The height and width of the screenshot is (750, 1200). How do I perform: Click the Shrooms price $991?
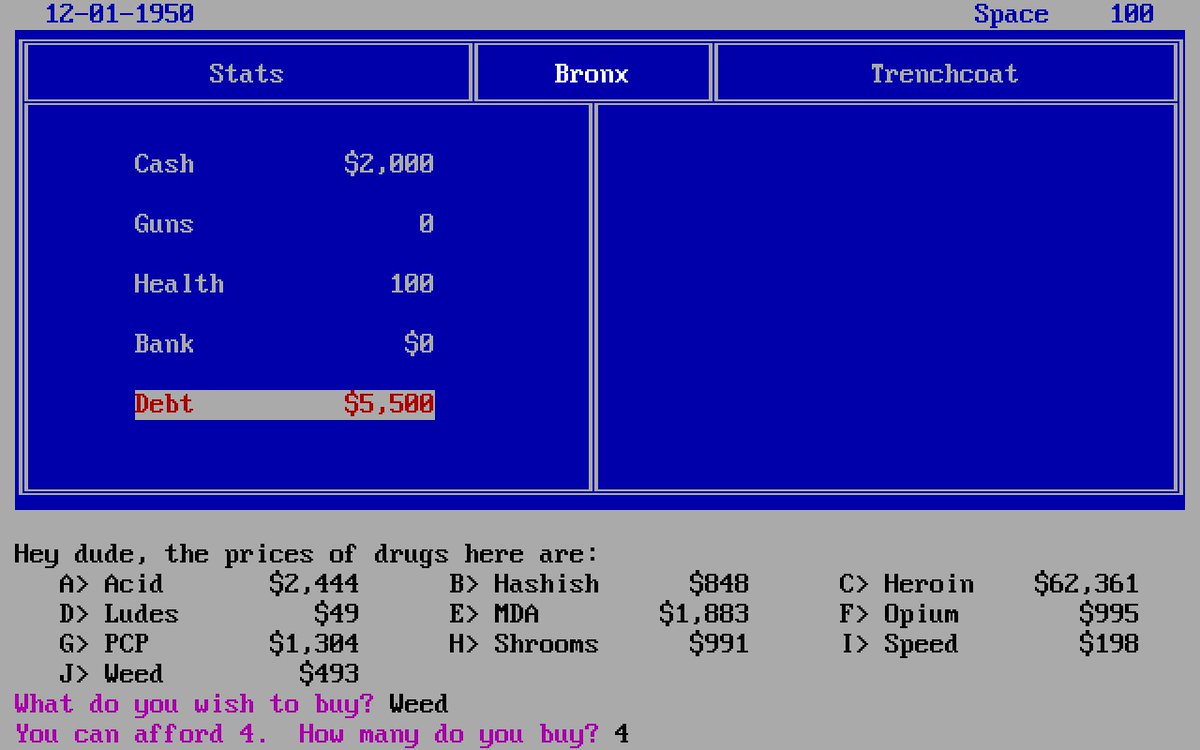tap(719, 644)
